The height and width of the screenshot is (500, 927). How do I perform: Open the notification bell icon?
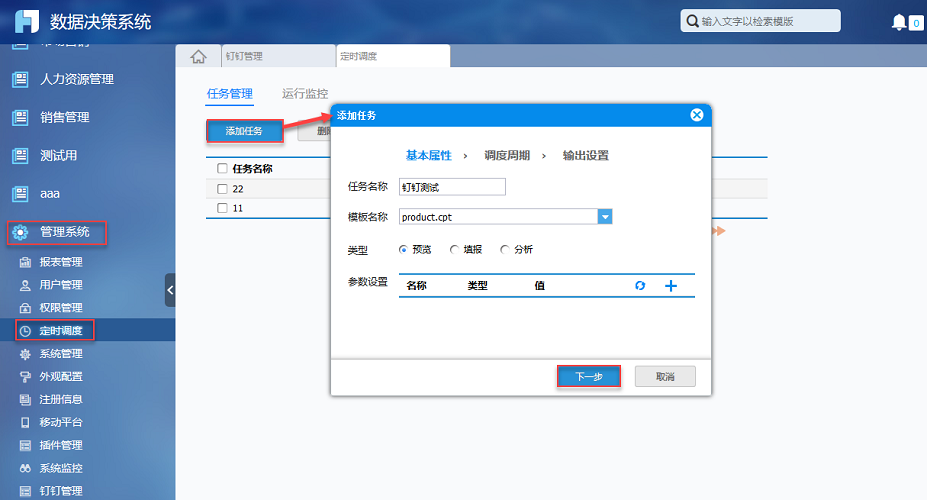[899, 22]
